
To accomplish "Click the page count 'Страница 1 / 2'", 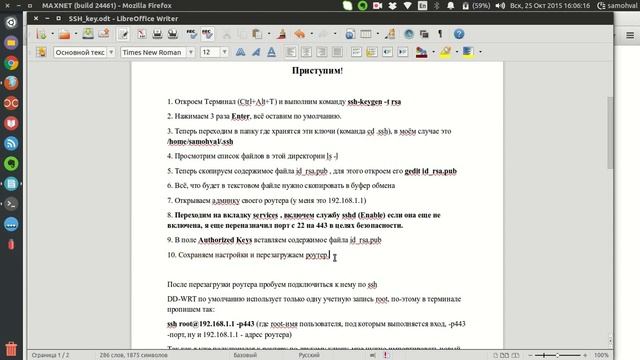I will 50,355.
